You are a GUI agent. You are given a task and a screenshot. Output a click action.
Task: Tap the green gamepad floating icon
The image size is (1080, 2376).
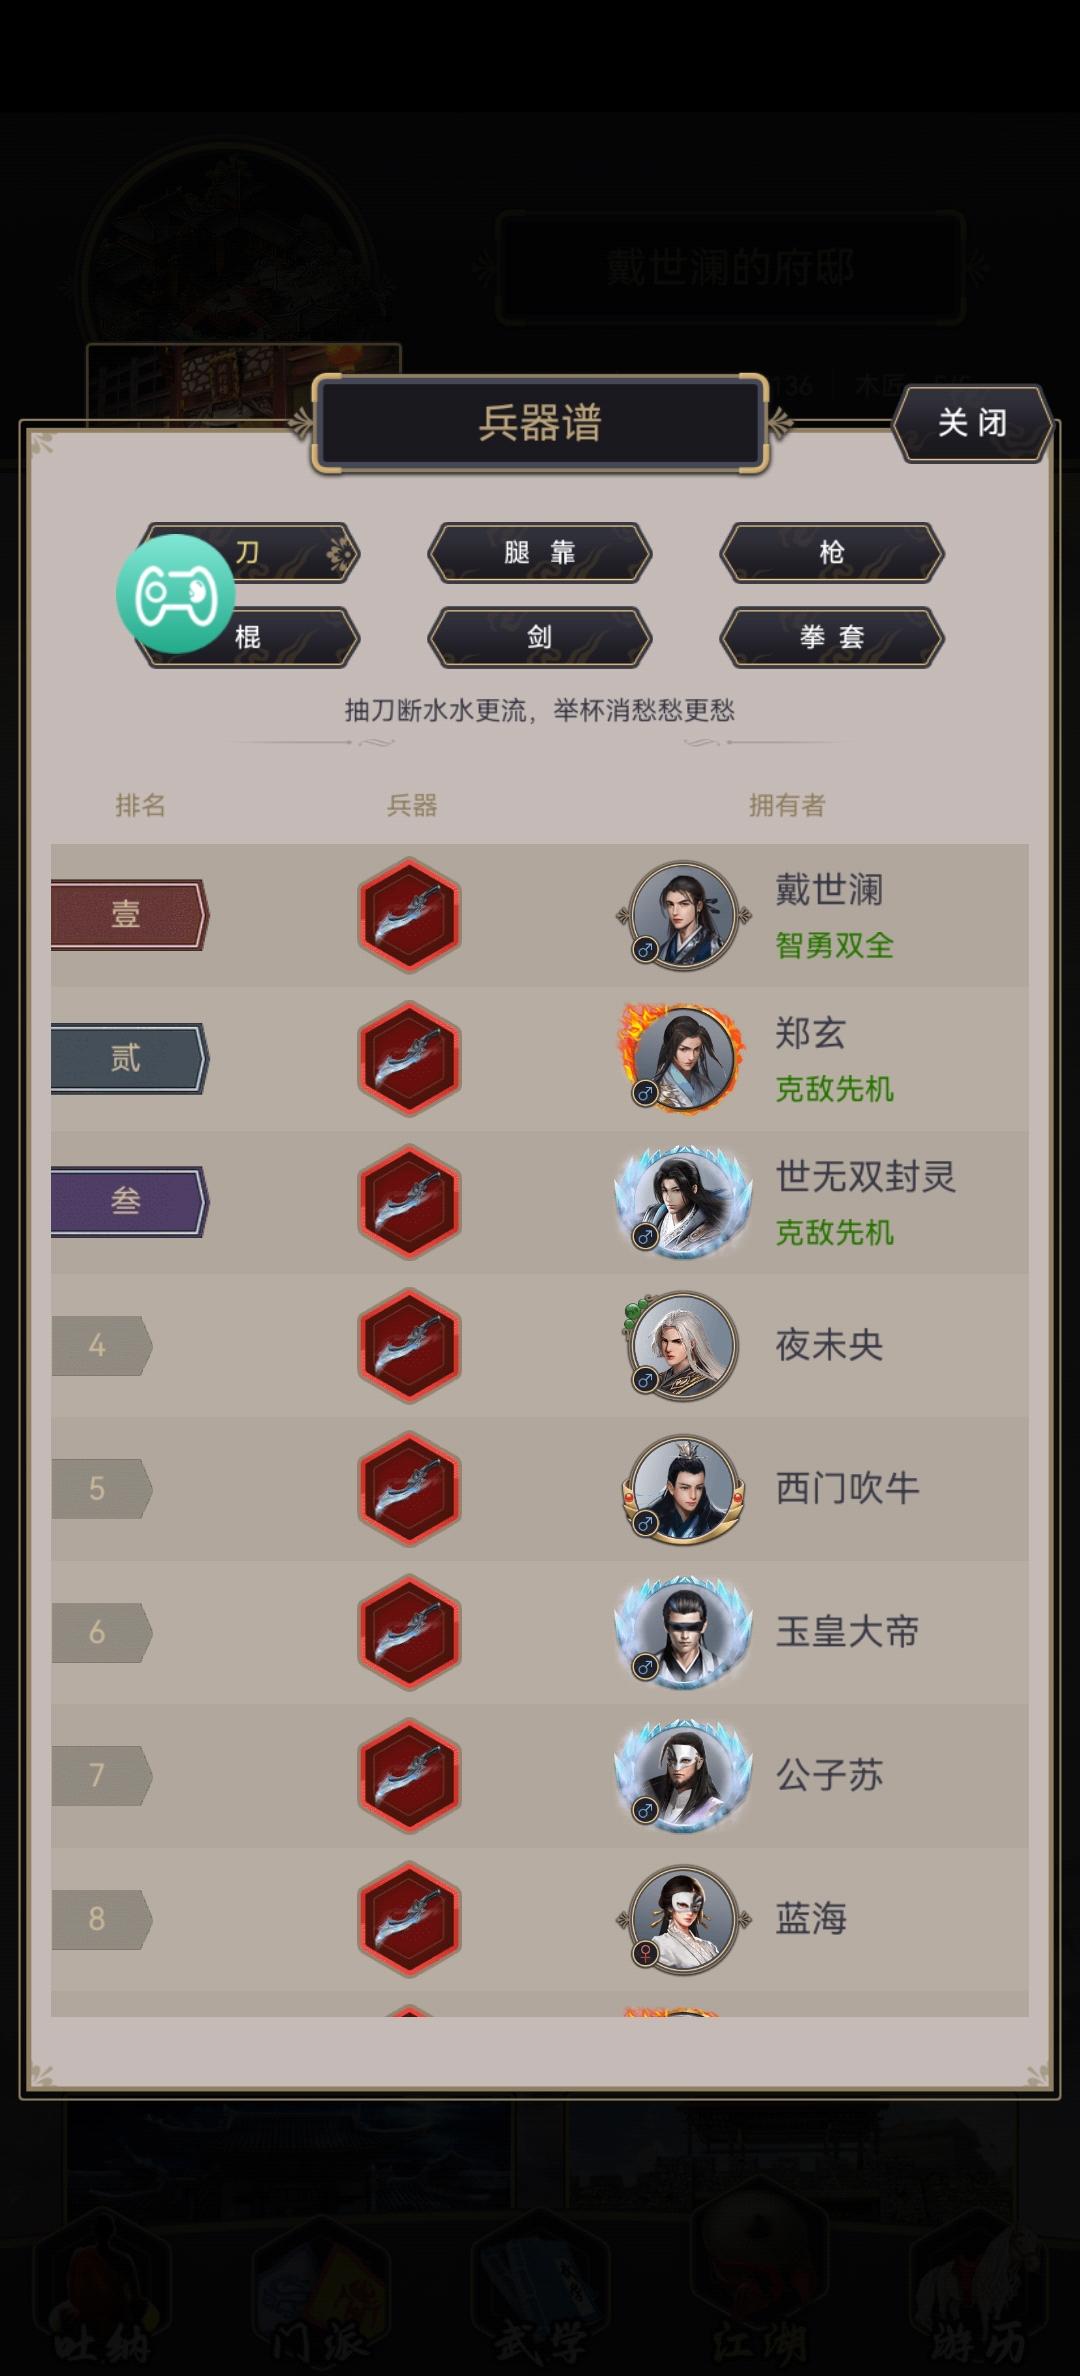[176, 594]
